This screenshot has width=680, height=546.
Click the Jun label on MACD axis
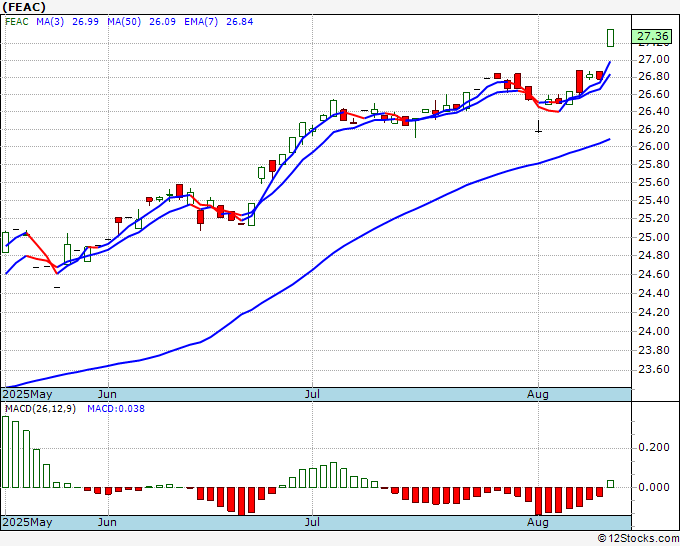[x=107, y=522]
